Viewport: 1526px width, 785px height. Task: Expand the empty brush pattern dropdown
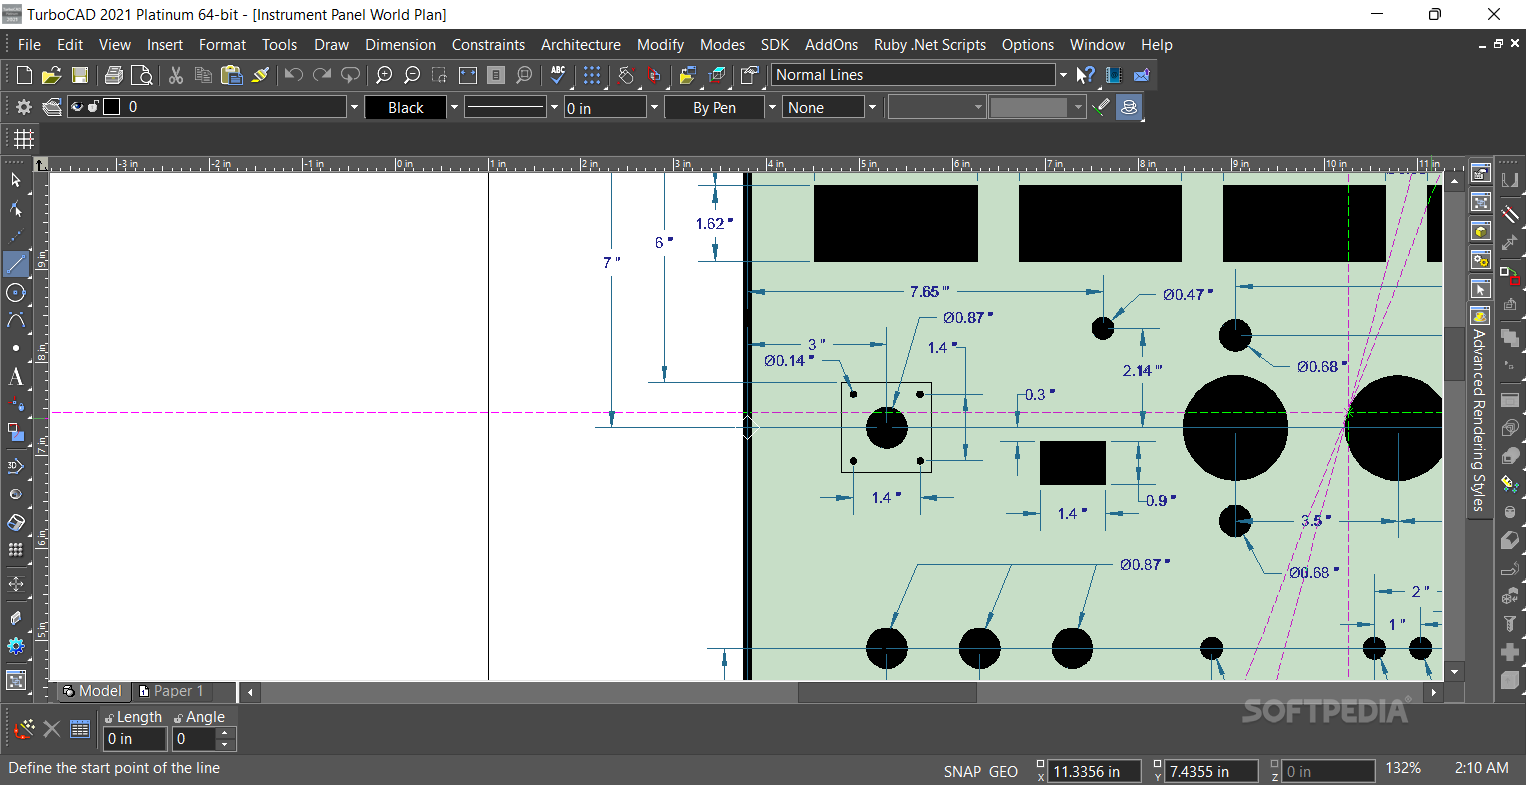tap(978, 107)
